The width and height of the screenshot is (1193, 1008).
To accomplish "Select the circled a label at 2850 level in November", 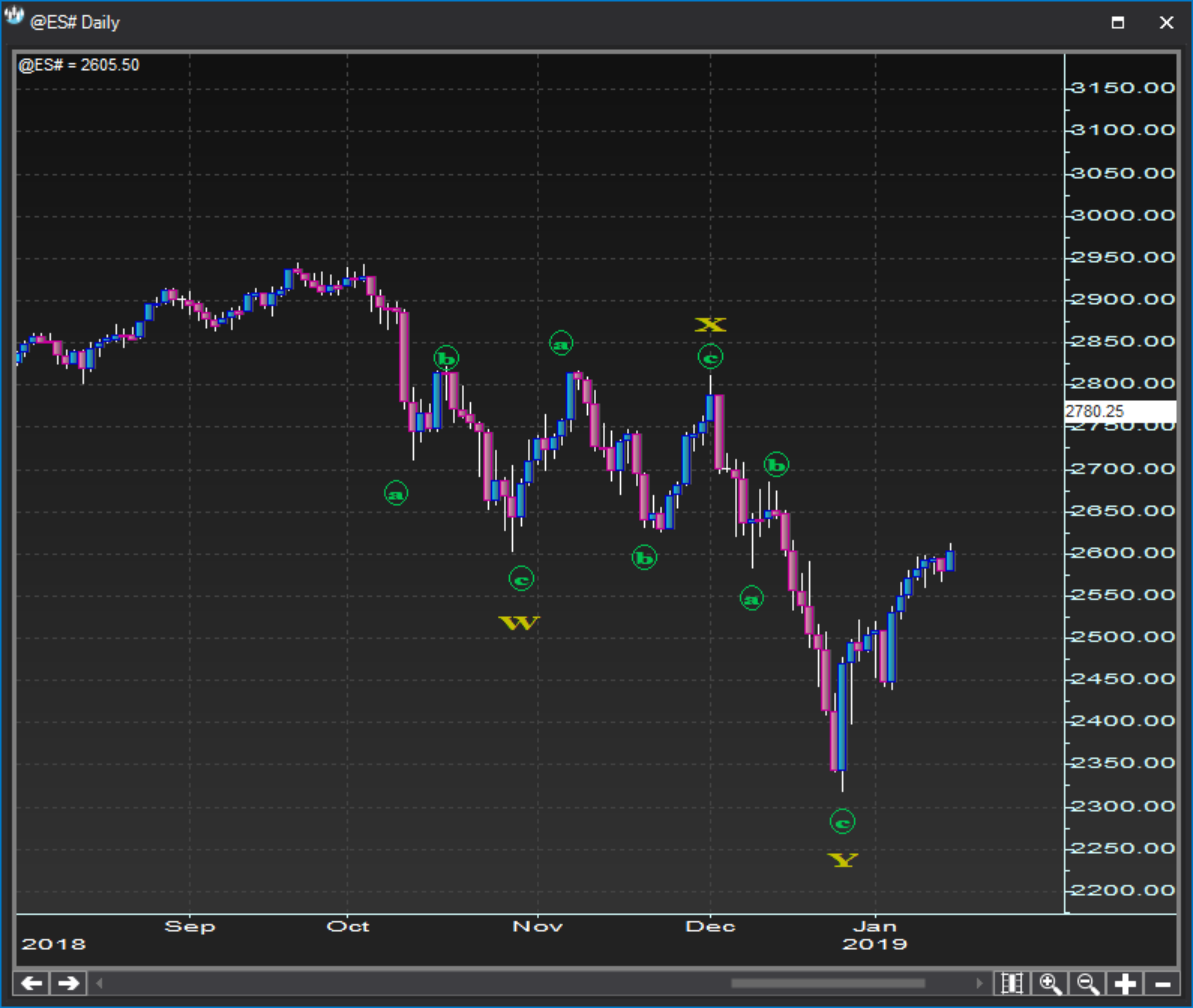I will [x=561, y=344].
